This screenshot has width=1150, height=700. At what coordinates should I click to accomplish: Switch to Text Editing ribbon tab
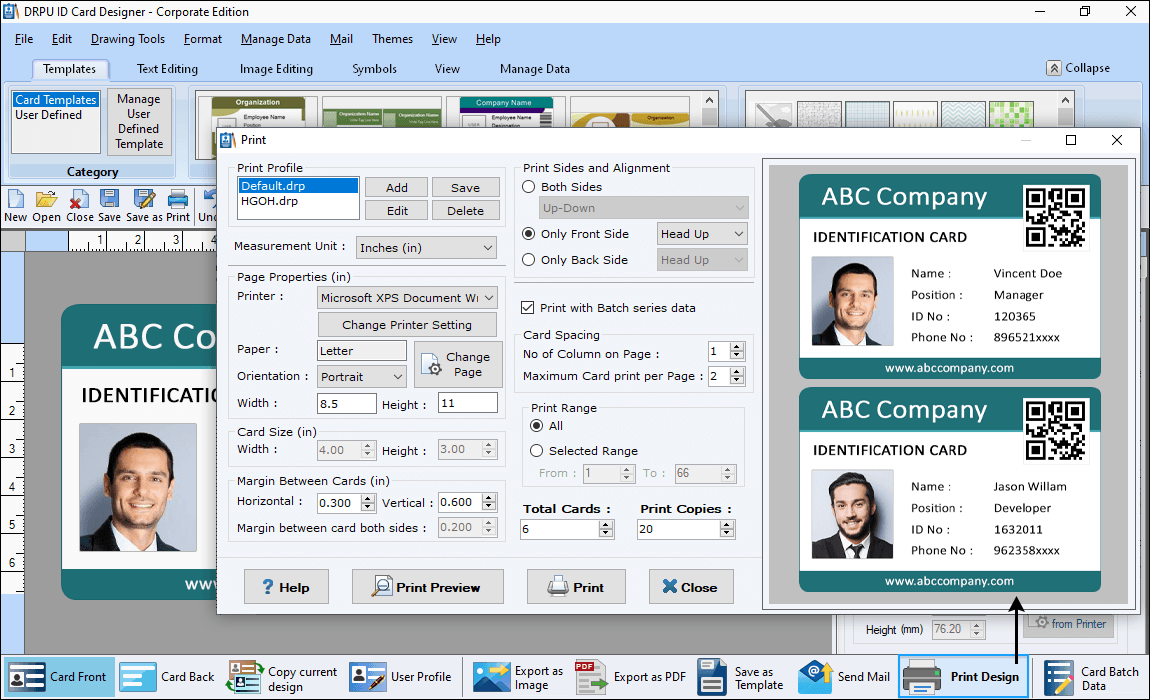point(167,69)
